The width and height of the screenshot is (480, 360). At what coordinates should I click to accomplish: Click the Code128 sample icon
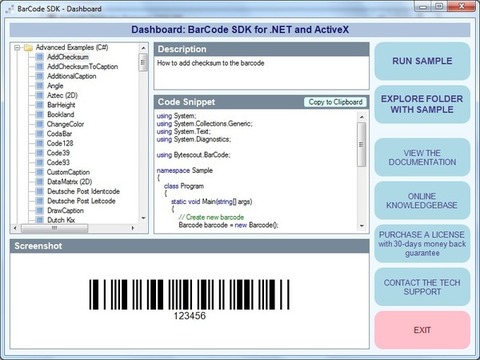(x=40, y=143)
